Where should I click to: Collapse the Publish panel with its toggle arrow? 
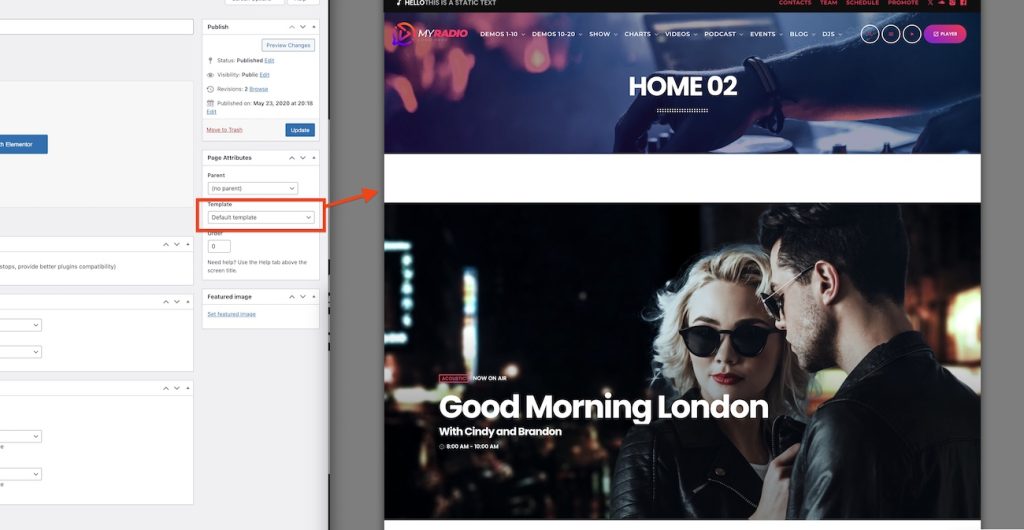tap(313, 27)
